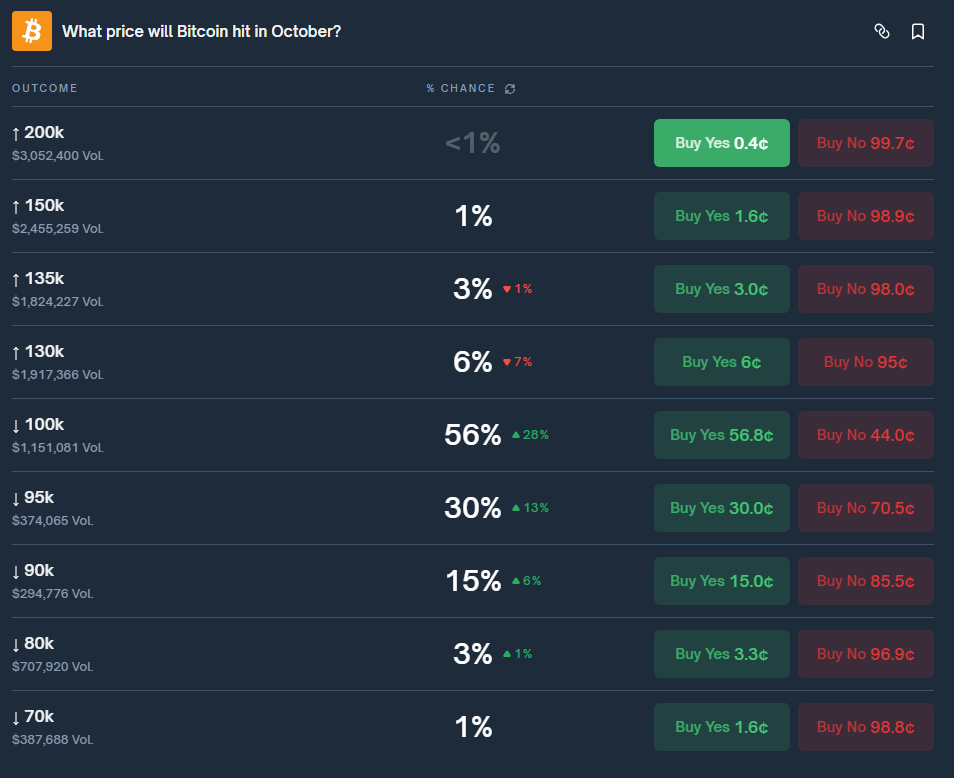
Task: Buy Yes at 1.6¢ for 150k
Action: click(x=721, y=216)
